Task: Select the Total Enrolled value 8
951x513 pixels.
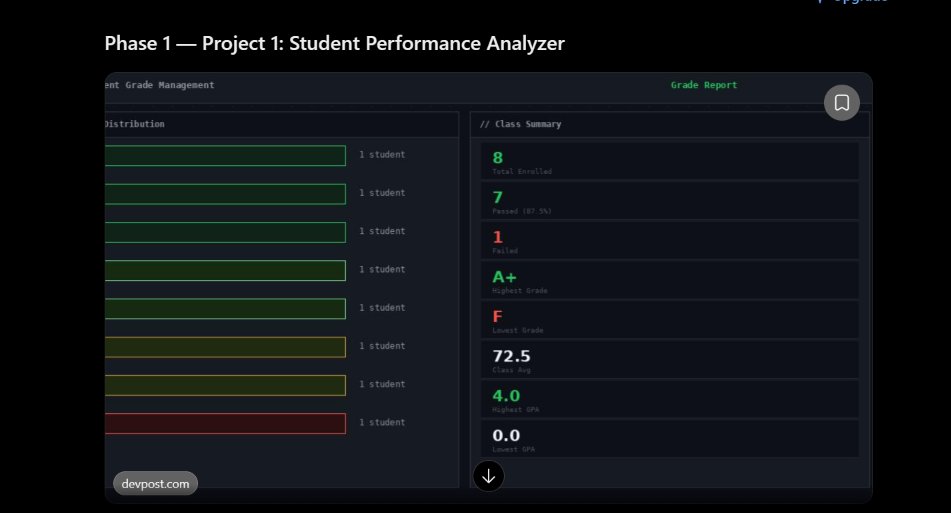Action: coord(497,158)
